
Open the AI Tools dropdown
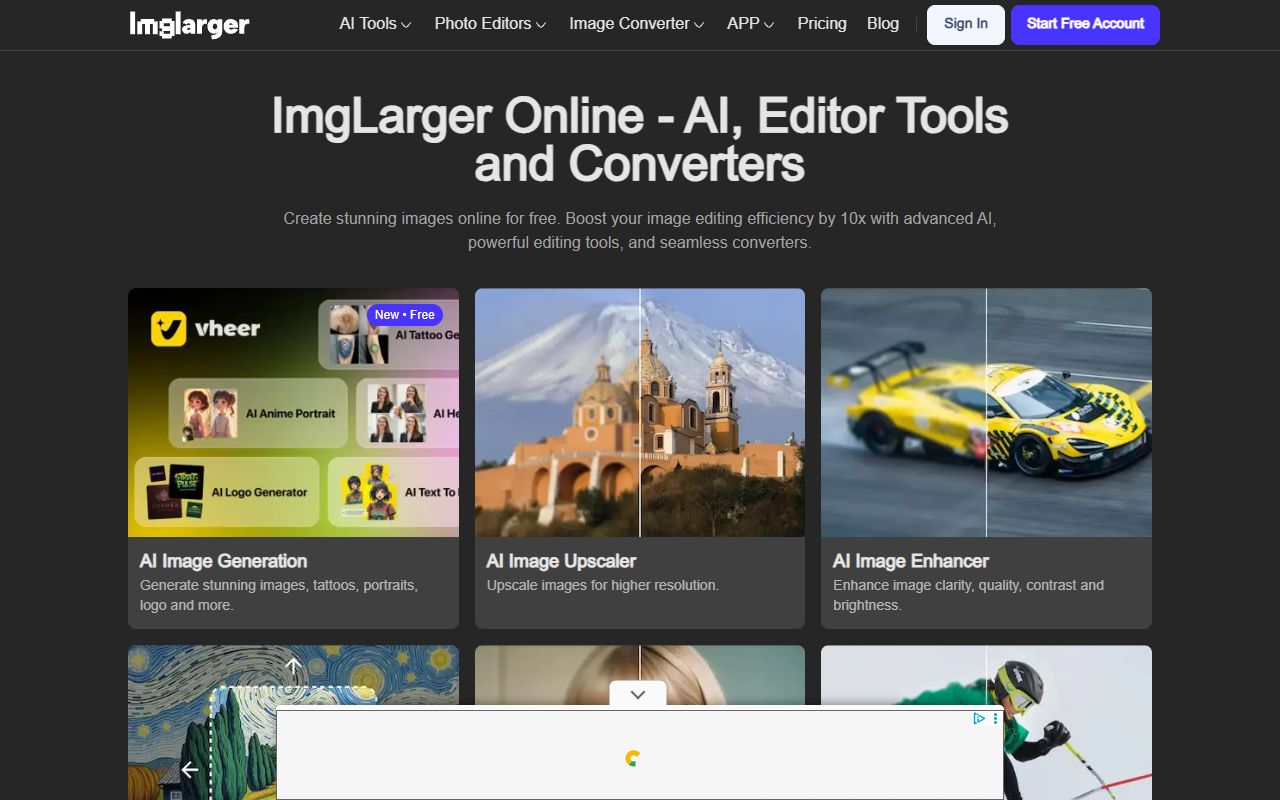point(374,23)
